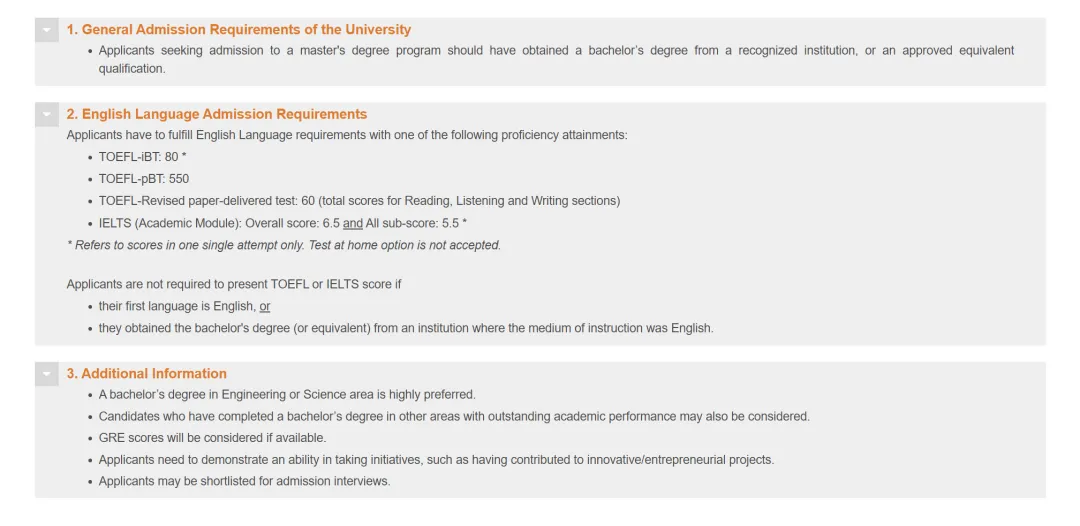Click the italic single attempt footnote

[x=284, y=245]
